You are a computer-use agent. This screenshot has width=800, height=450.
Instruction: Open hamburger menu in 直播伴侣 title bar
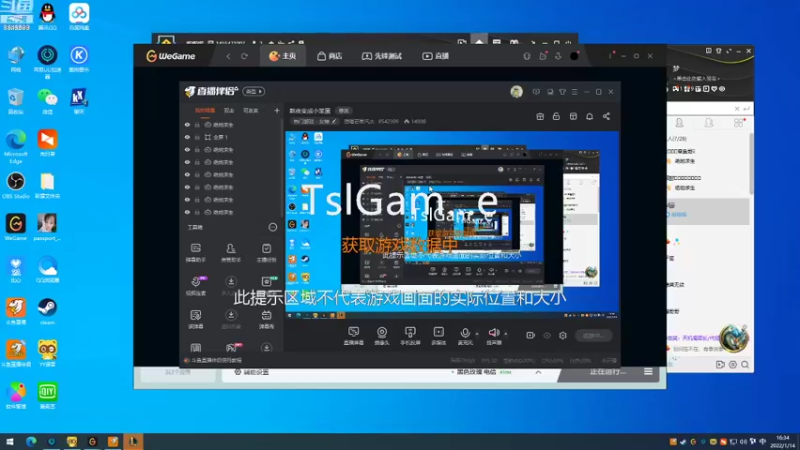tap(574, 92)
